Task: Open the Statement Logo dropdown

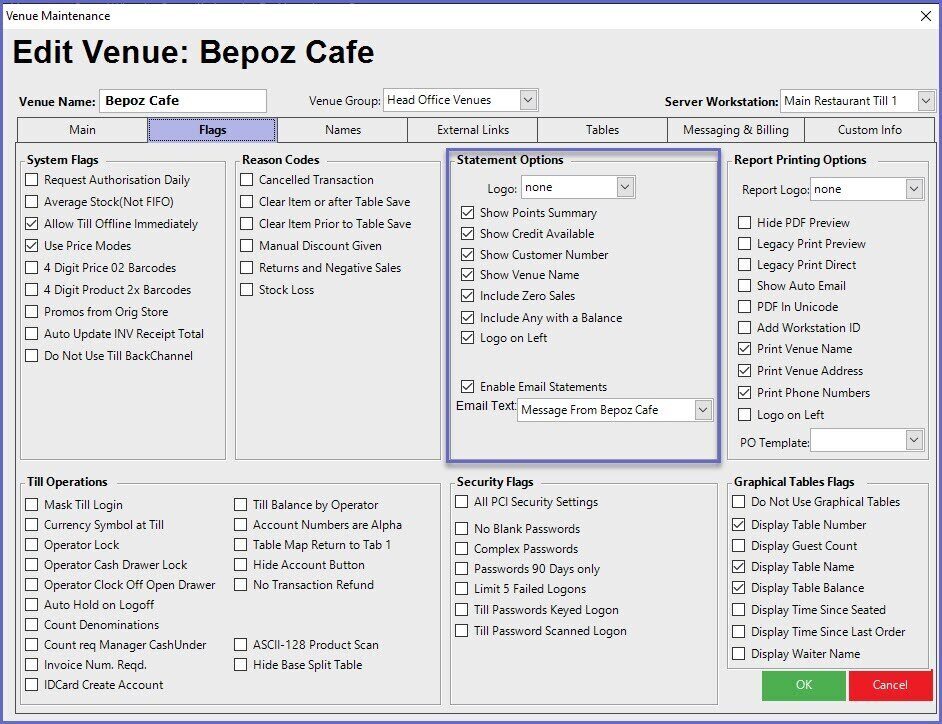Action: tap(625, 187)
